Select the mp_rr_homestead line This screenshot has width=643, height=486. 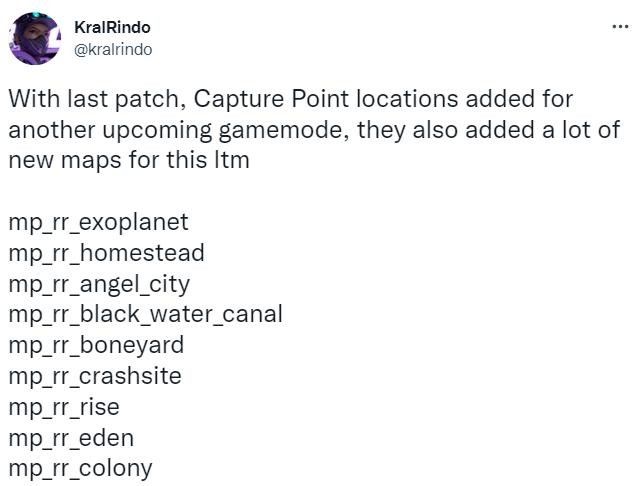[106, 252]
